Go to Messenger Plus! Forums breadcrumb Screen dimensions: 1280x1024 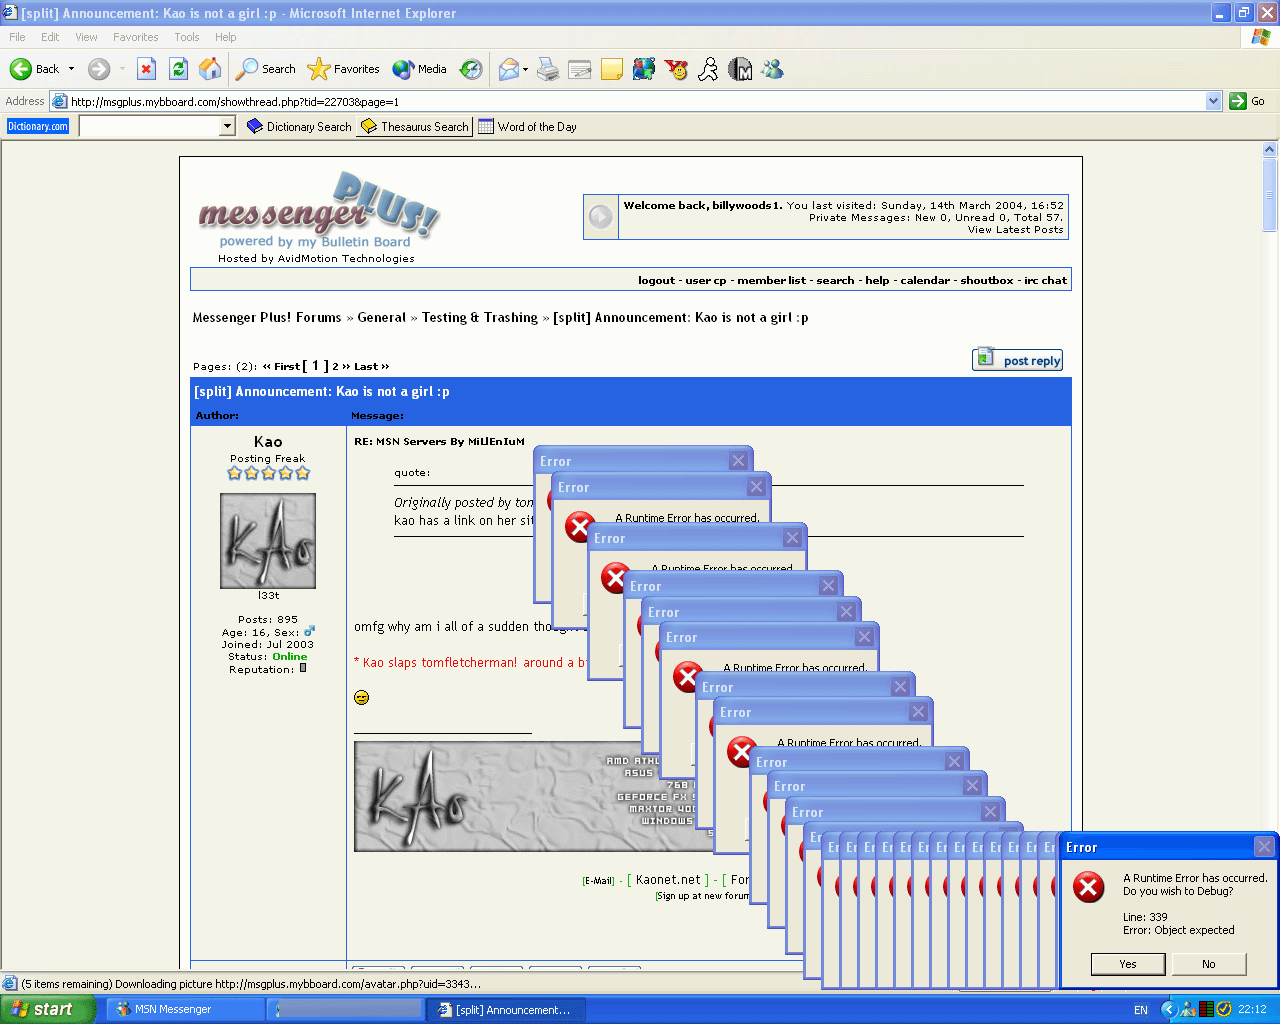coord(267,318)
